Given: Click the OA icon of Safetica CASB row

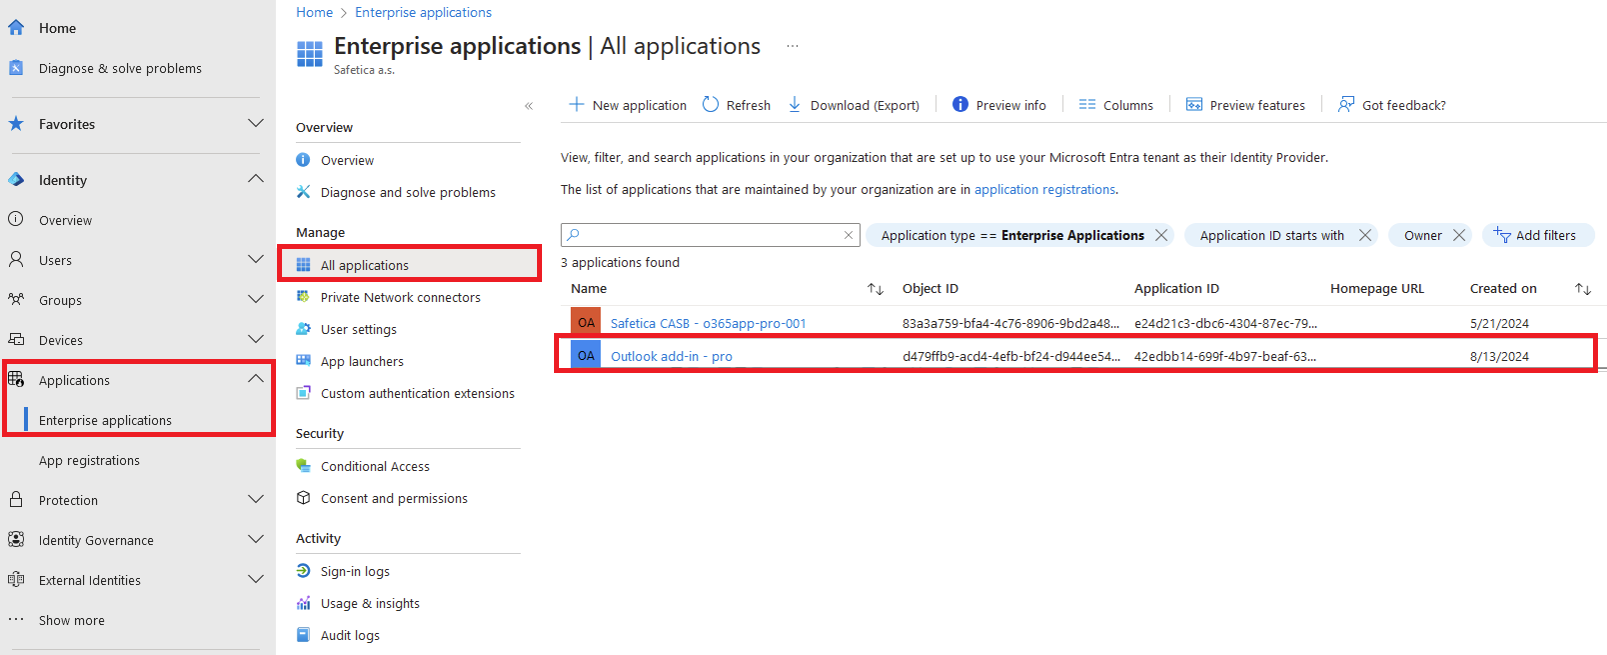Looking at the screenshot, I should pos(586,322).
